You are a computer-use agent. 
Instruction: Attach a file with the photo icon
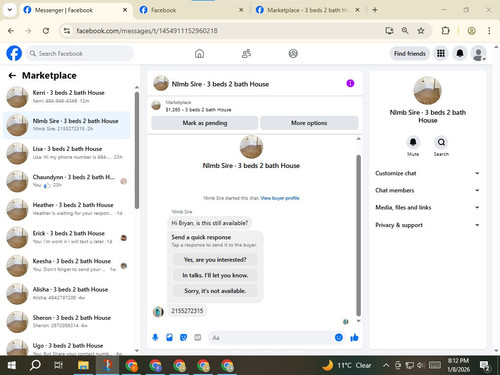[x=169, y=338]
